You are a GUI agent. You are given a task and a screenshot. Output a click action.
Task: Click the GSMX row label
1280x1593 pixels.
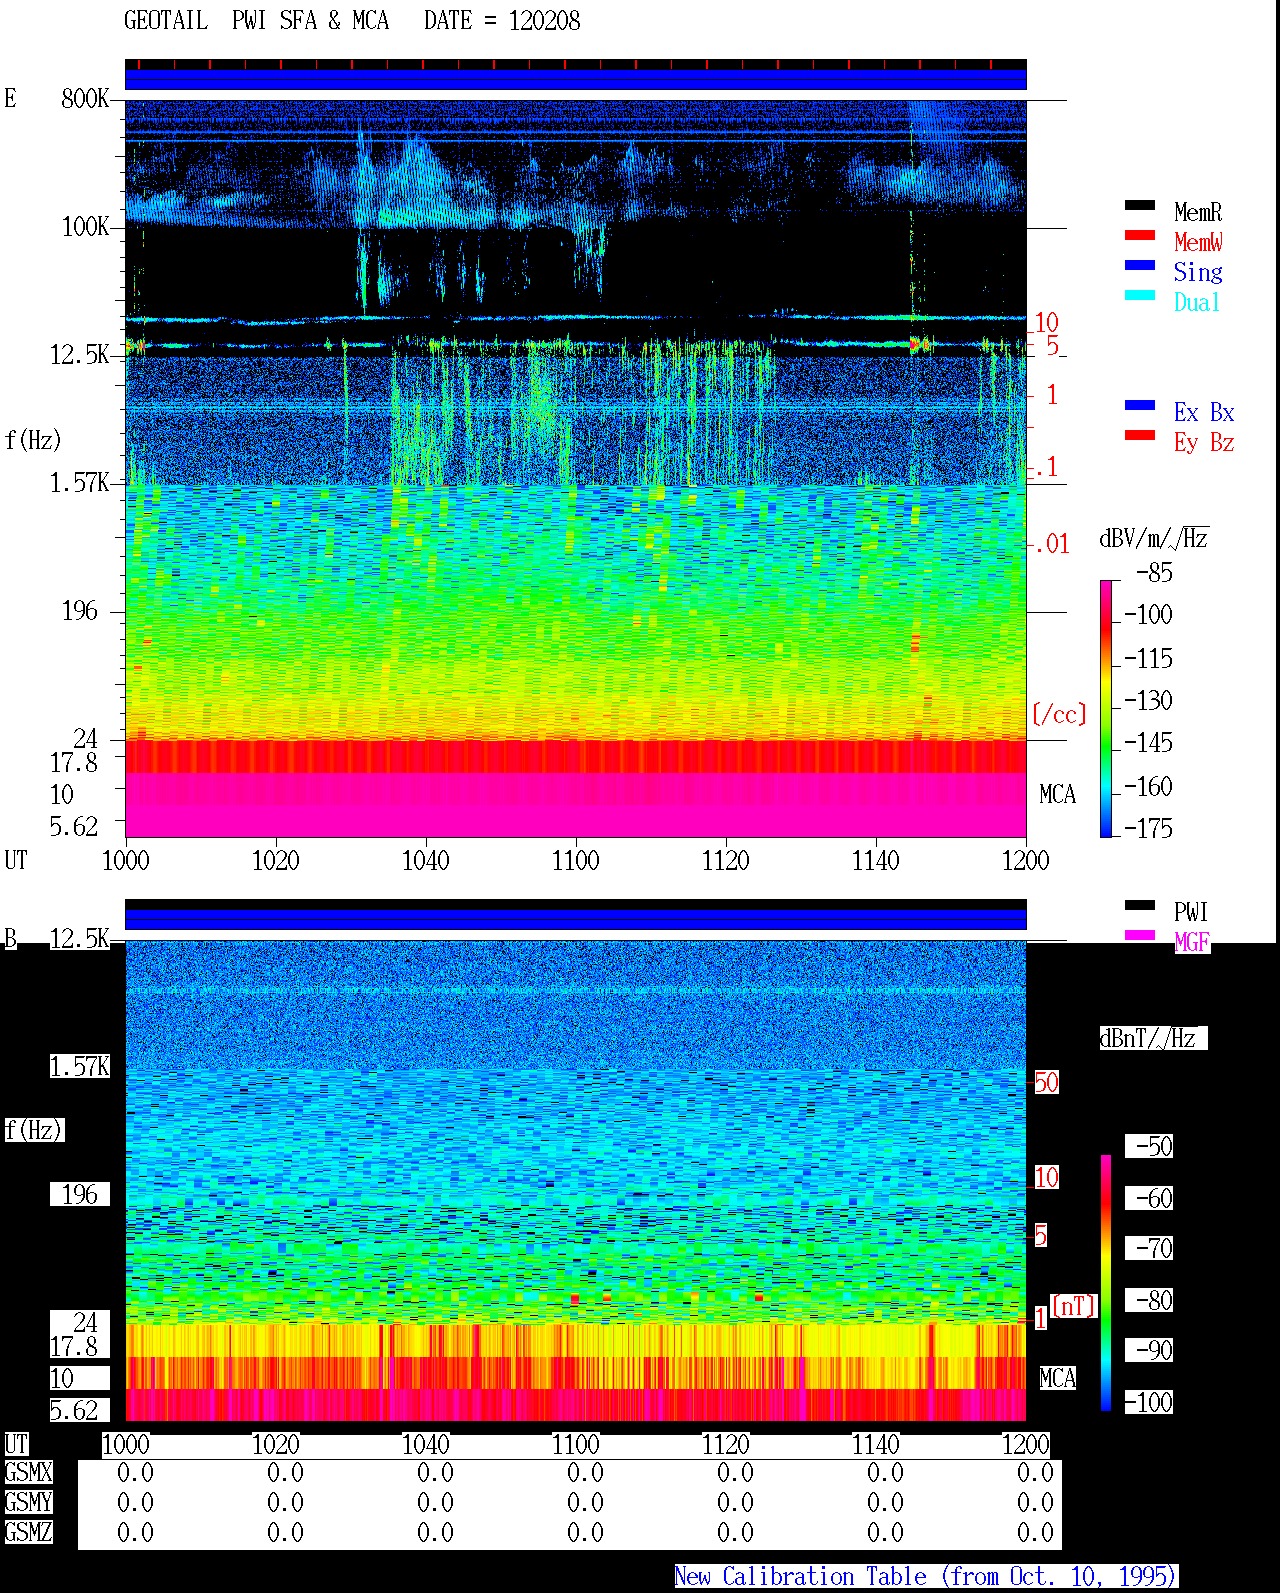pyautogui.click(x=28, y=1473)
